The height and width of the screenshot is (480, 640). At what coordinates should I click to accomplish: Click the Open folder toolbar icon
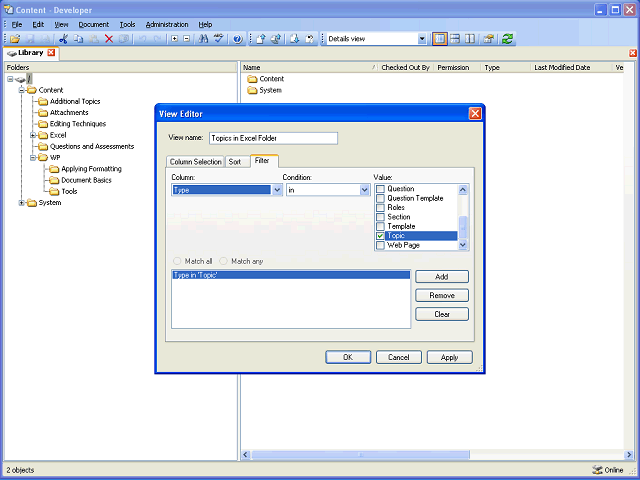15,39
